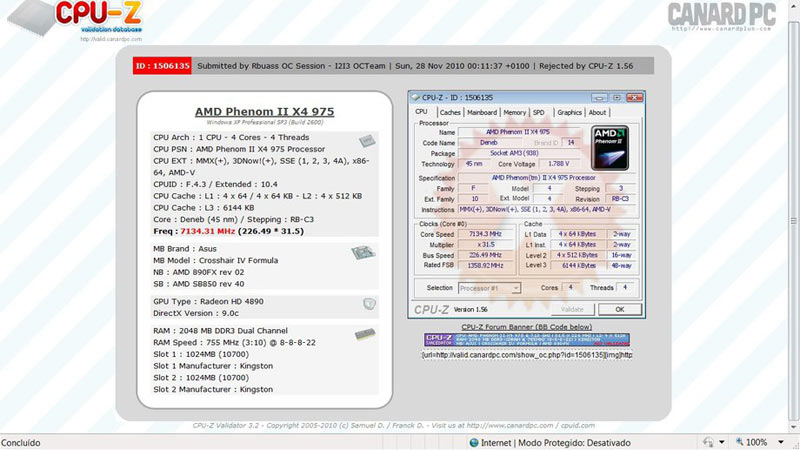
Task: Click the CPU-Z forum banner image
Action: pos(527,341)
